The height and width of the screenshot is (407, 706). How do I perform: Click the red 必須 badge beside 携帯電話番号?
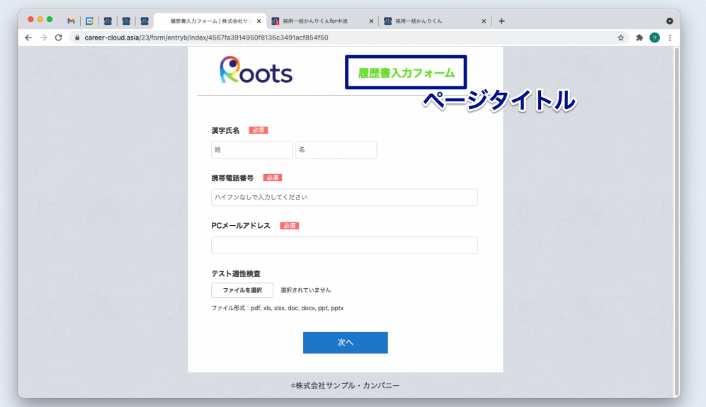[272, 178]
